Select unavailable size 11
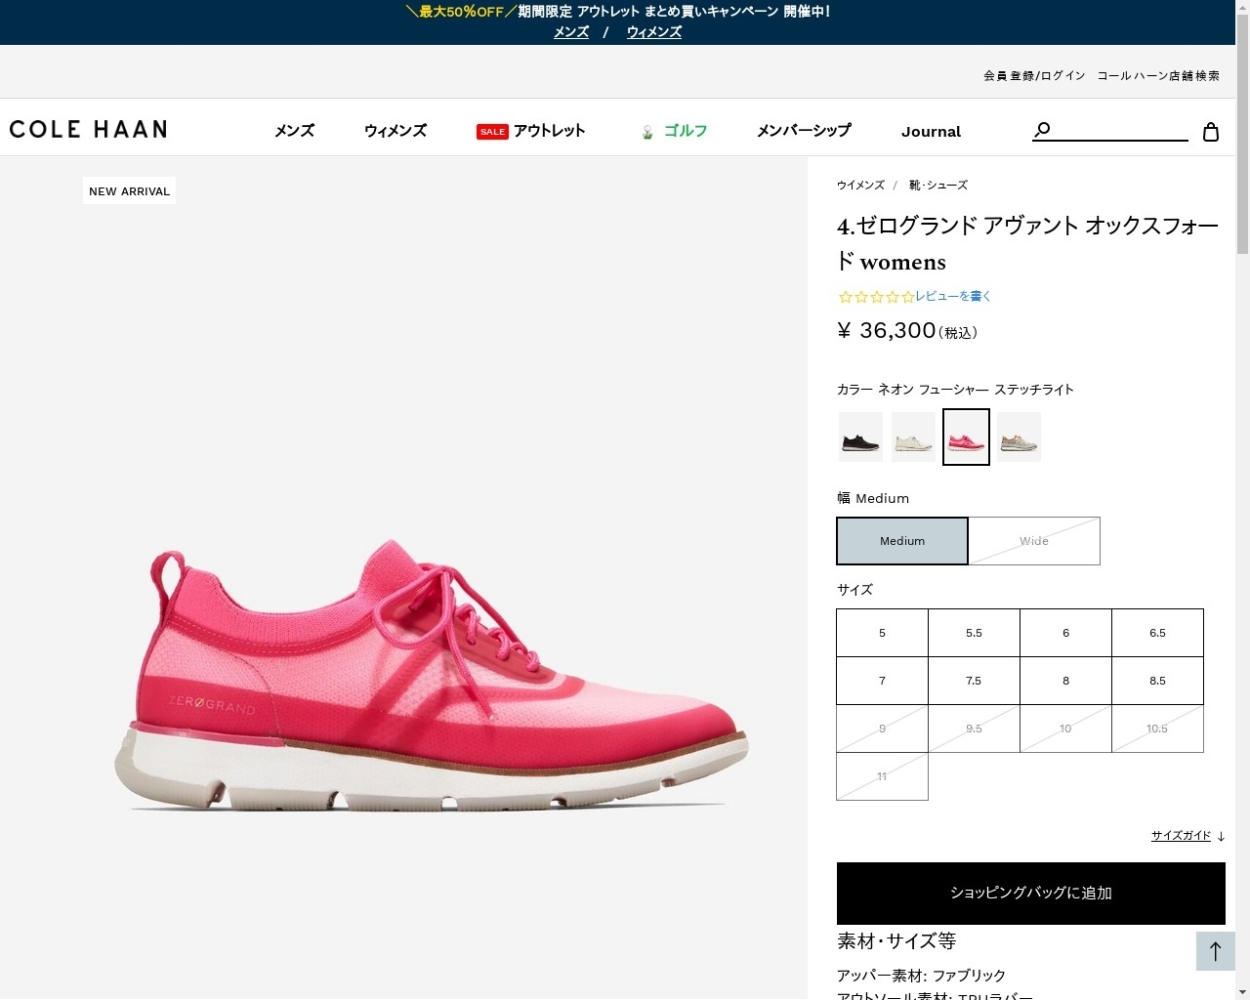The height and width of the screenshot is (1000, 1250). (x=882, y=777)
